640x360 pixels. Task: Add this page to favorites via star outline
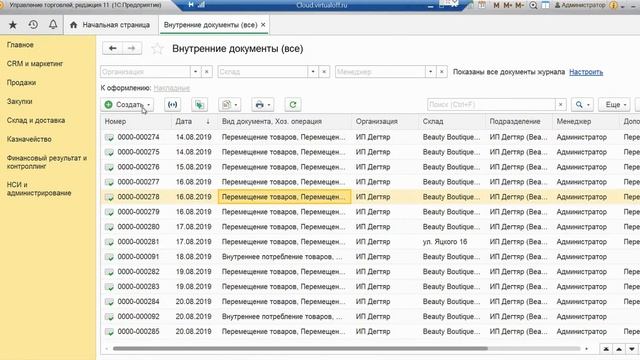(157, 49)
